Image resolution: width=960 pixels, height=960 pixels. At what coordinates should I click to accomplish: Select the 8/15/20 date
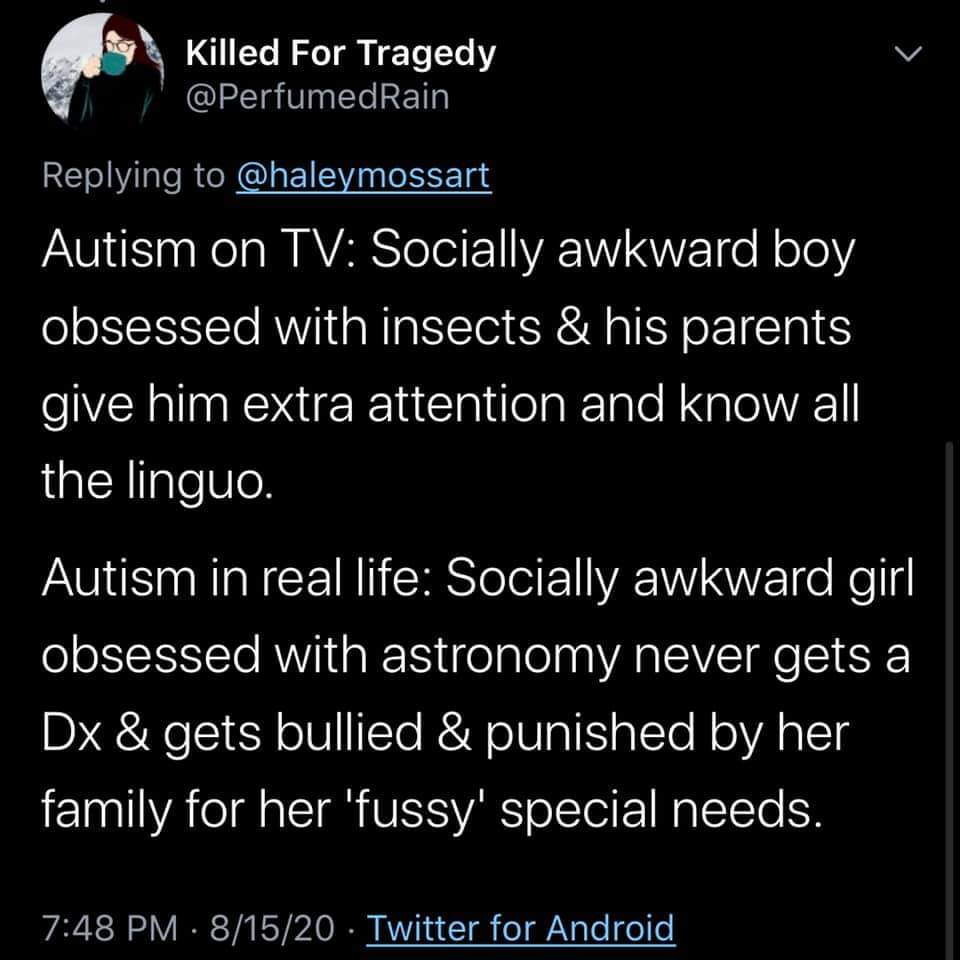pos(272,928)
